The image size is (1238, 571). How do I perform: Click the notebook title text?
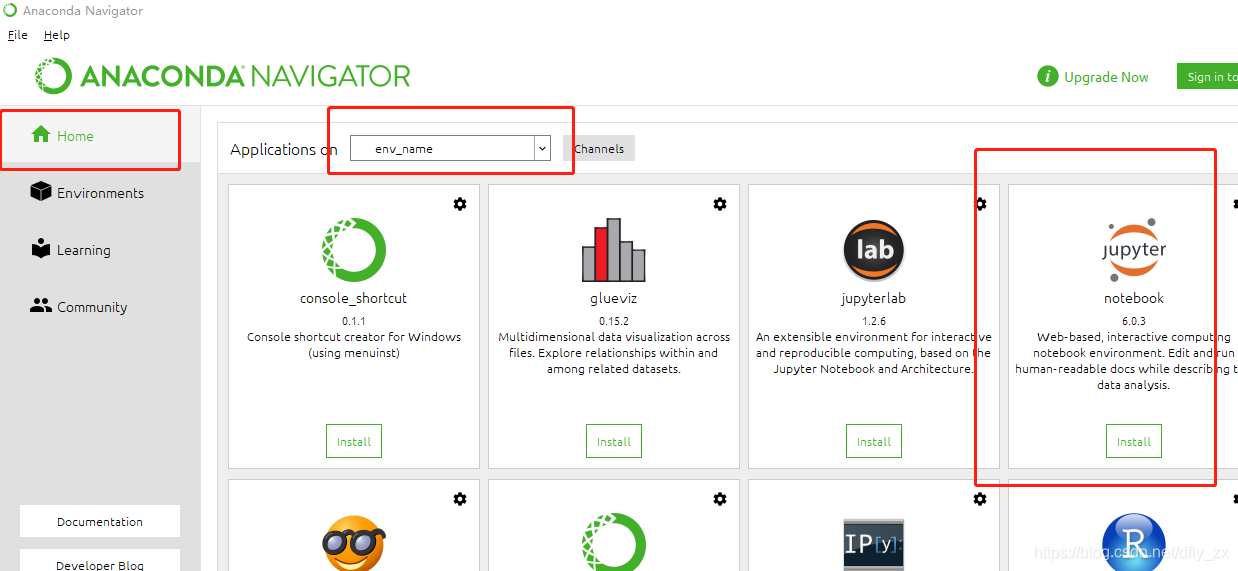pos(1134,298)
